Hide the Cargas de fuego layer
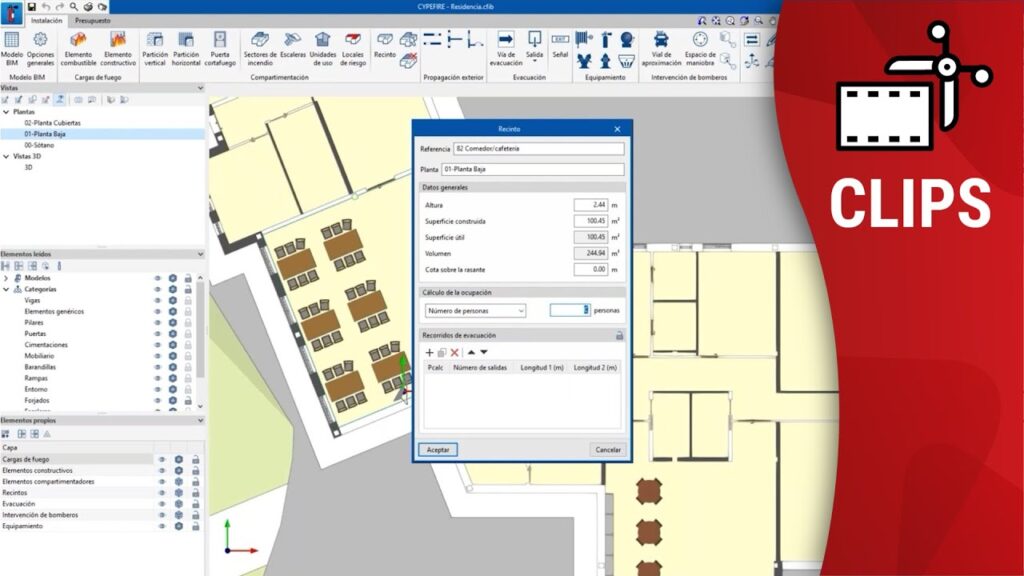 pyautogui.click(x=161, y=459)
